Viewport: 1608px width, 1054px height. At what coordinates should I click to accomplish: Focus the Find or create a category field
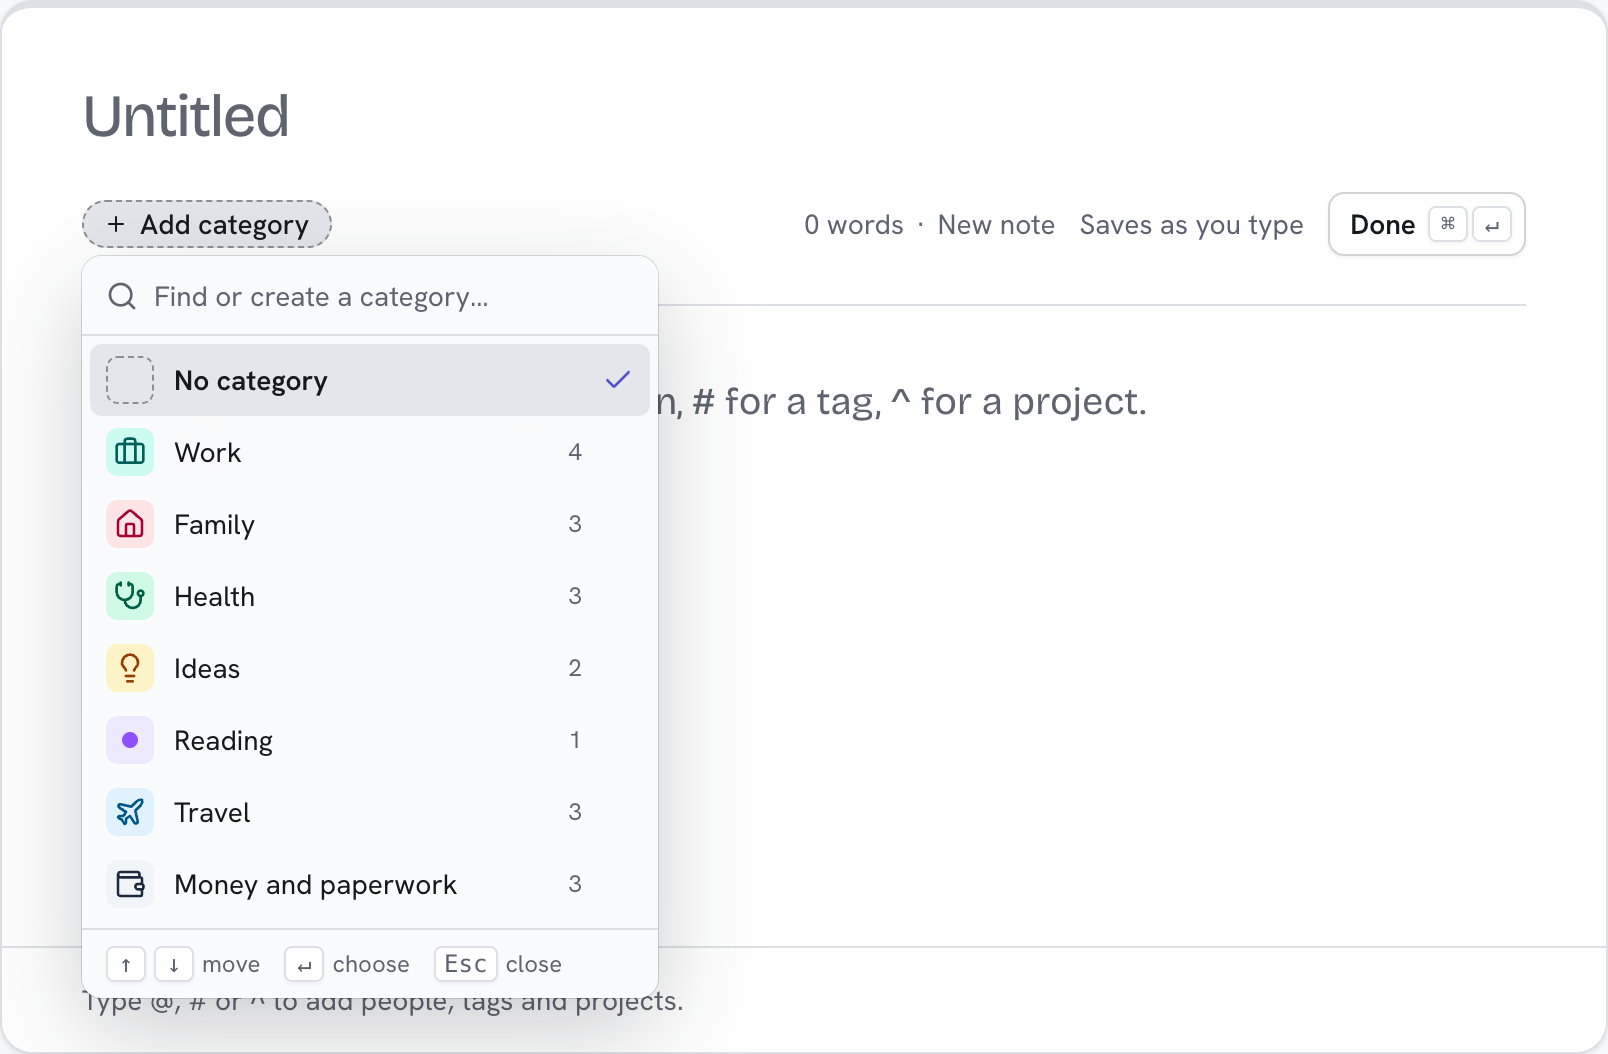(370, 296)
